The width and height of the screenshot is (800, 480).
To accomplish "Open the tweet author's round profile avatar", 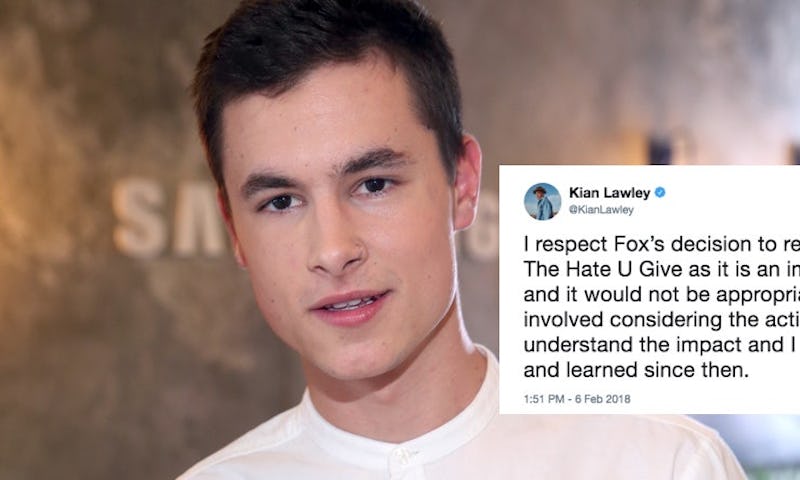I will point(542,201).
